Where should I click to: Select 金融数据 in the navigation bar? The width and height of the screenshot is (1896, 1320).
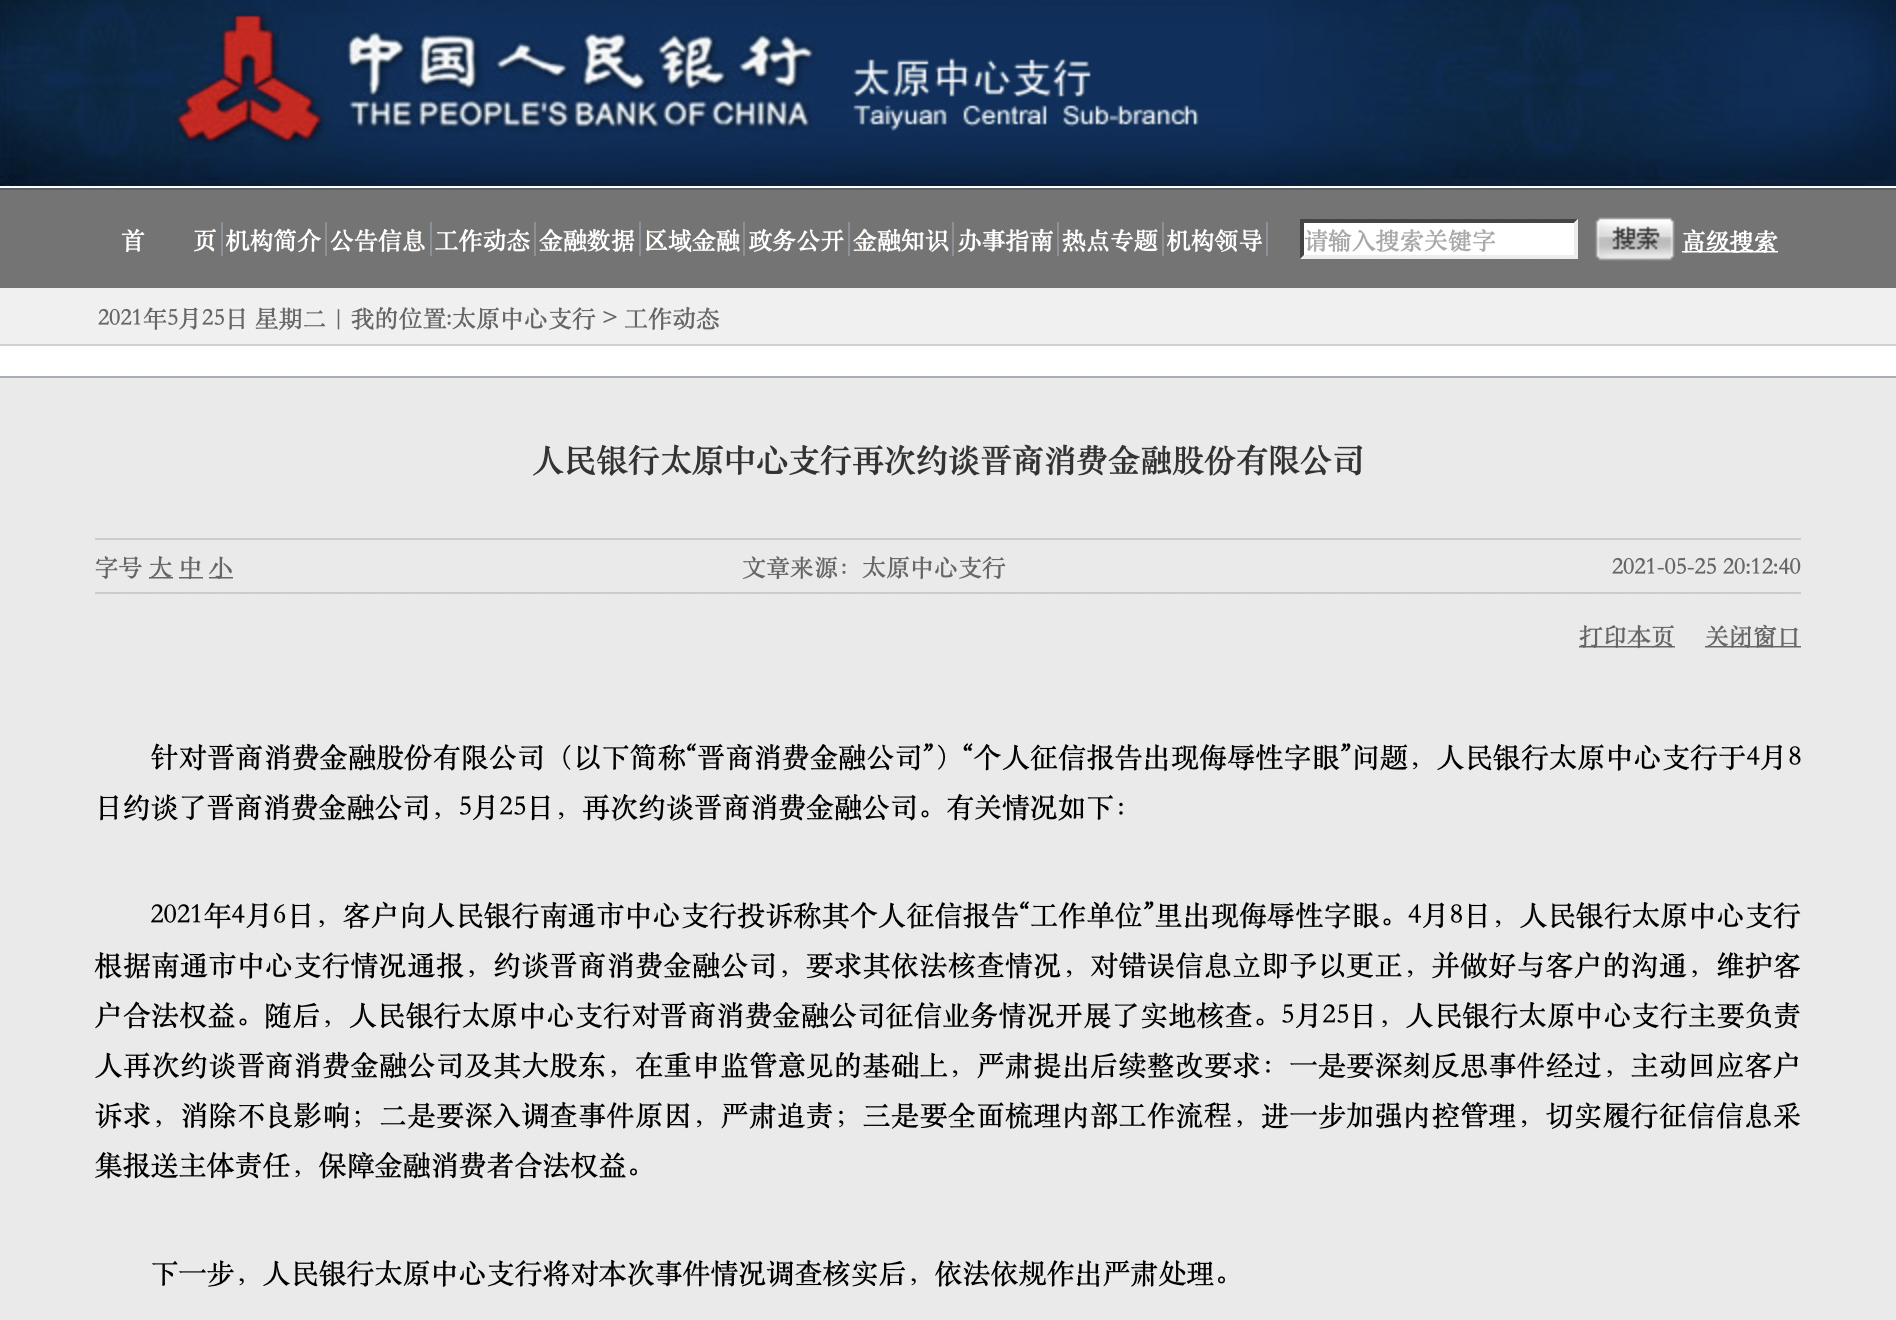(587, 241)
